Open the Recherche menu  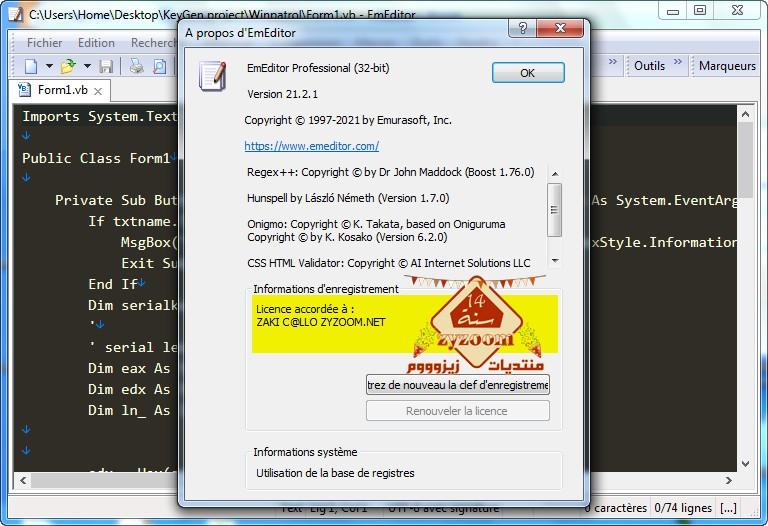(x=153, y=43)
